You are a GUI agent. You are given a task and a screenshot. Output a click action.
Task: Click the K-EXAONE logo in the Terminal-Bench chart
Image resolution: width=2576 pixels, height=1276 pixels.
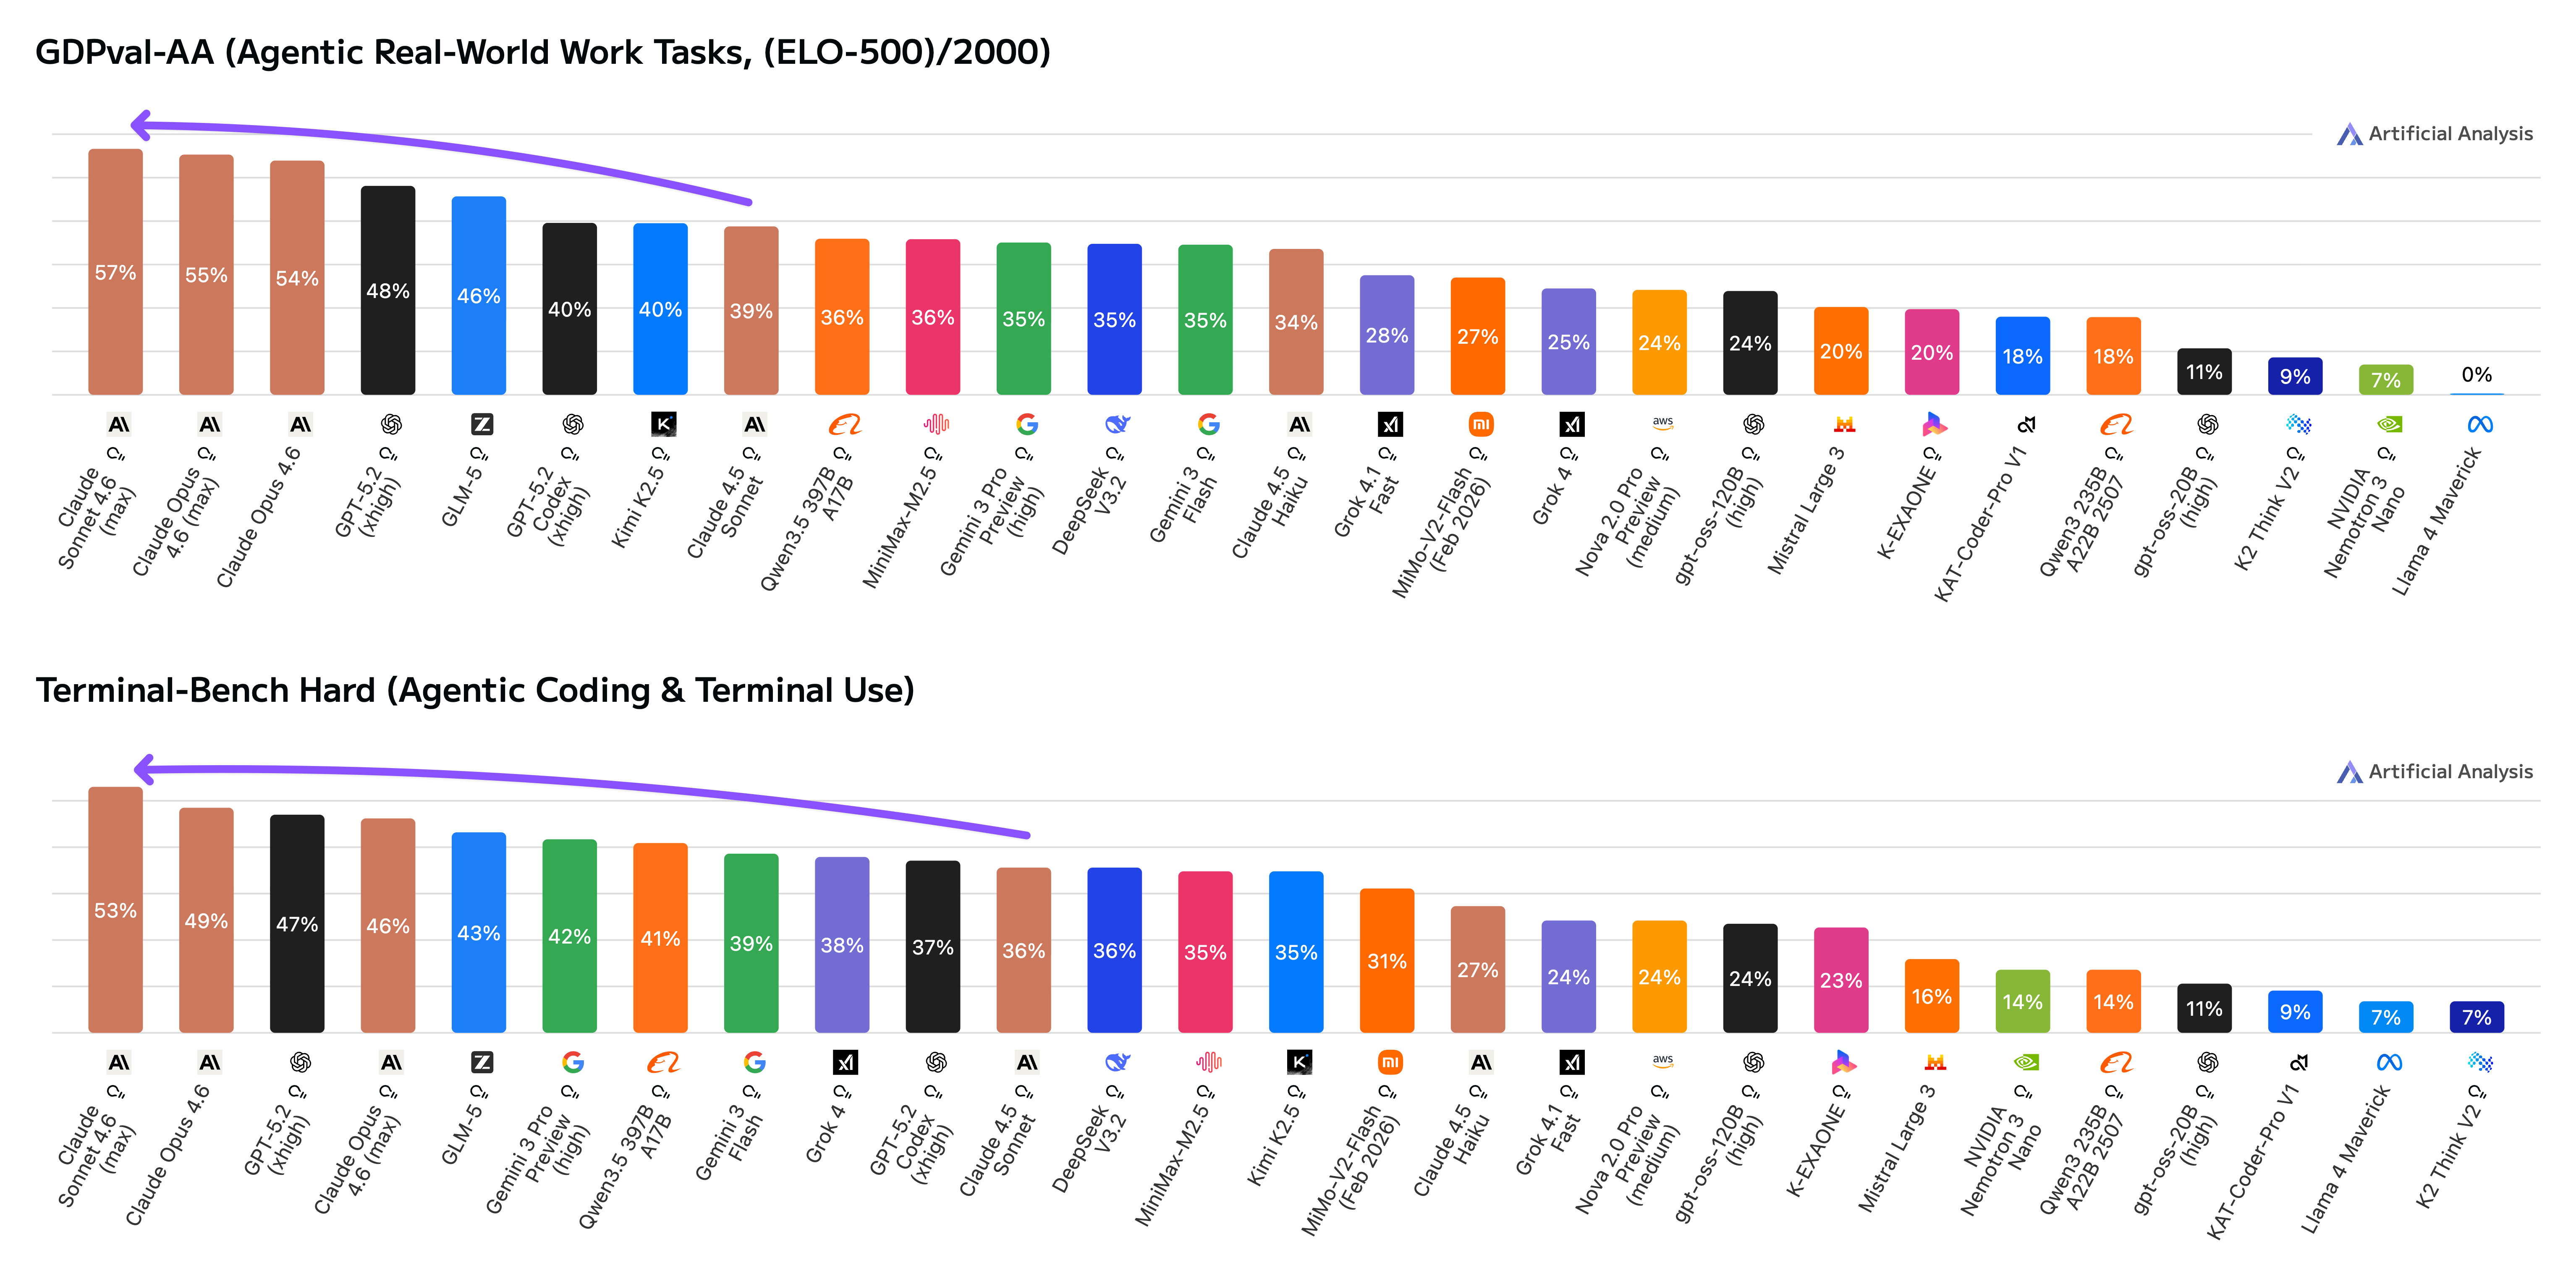pyautogui.click(x=1843, y=1062)
